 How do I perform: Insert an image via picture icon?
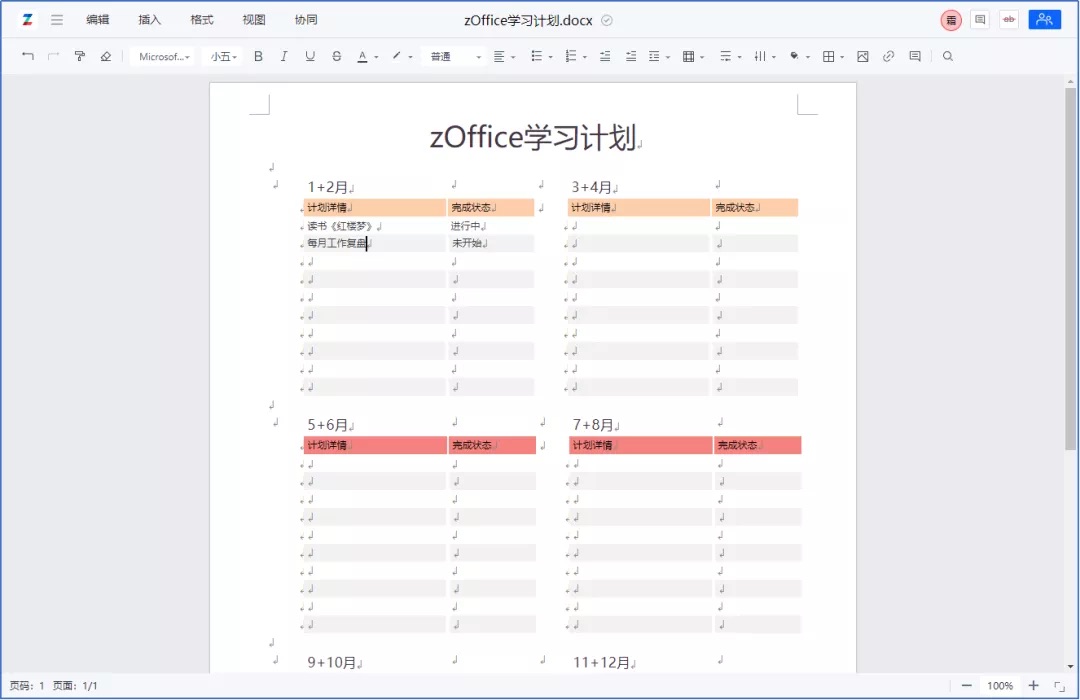click(x=862, y=56)
